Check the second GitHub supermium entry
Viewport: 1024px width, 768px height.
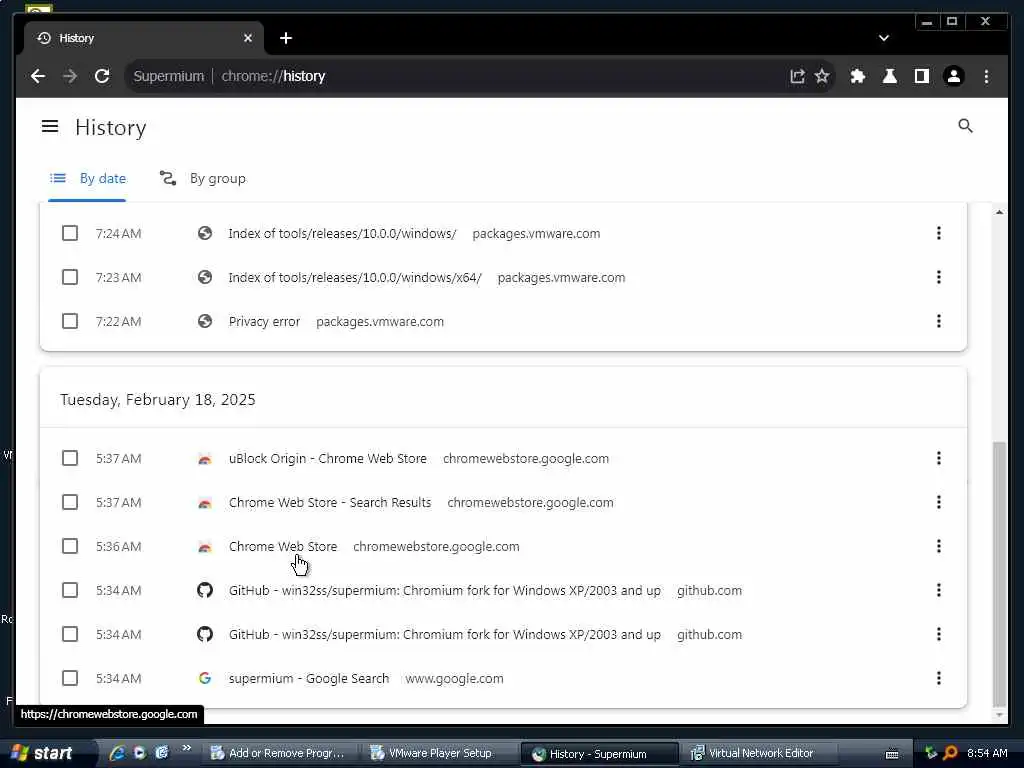click(70, 634)
